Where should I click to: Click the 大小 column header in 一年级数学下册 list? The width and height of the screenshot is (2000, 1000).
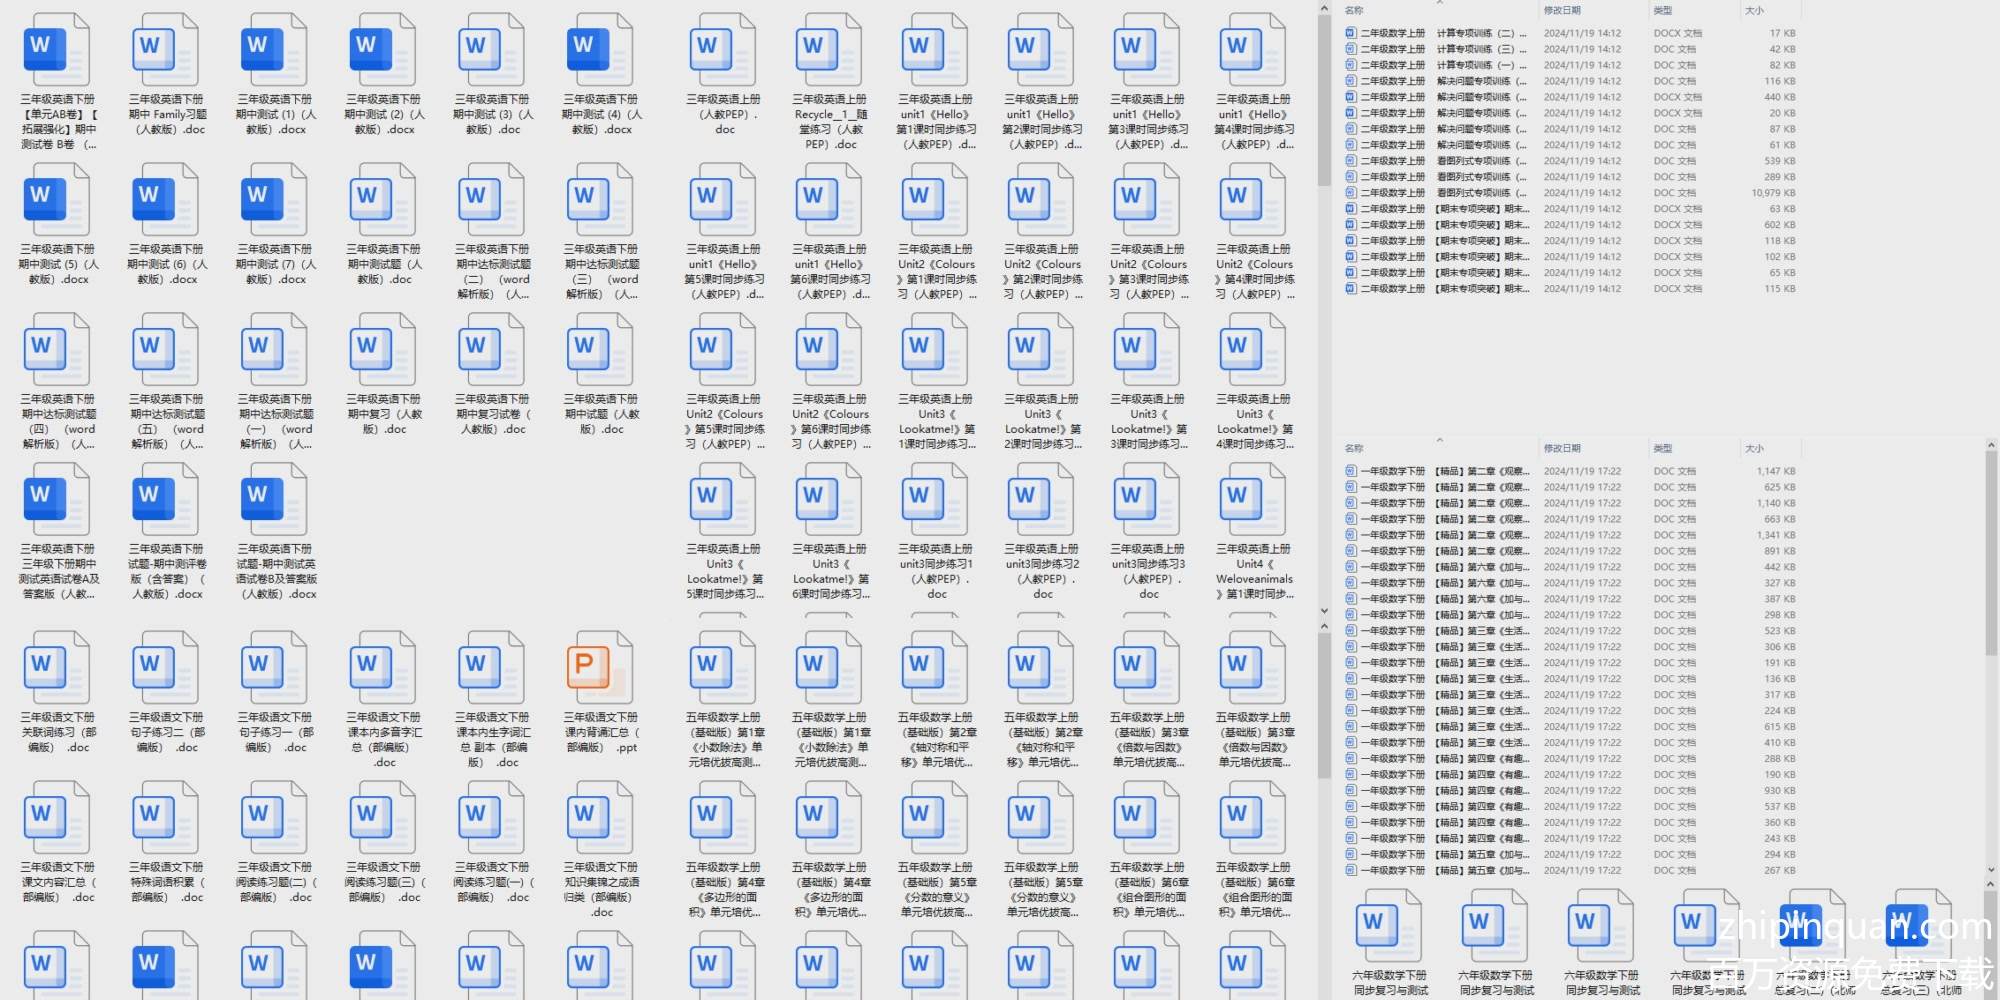pyautogui.click(x=1754, y=448)
